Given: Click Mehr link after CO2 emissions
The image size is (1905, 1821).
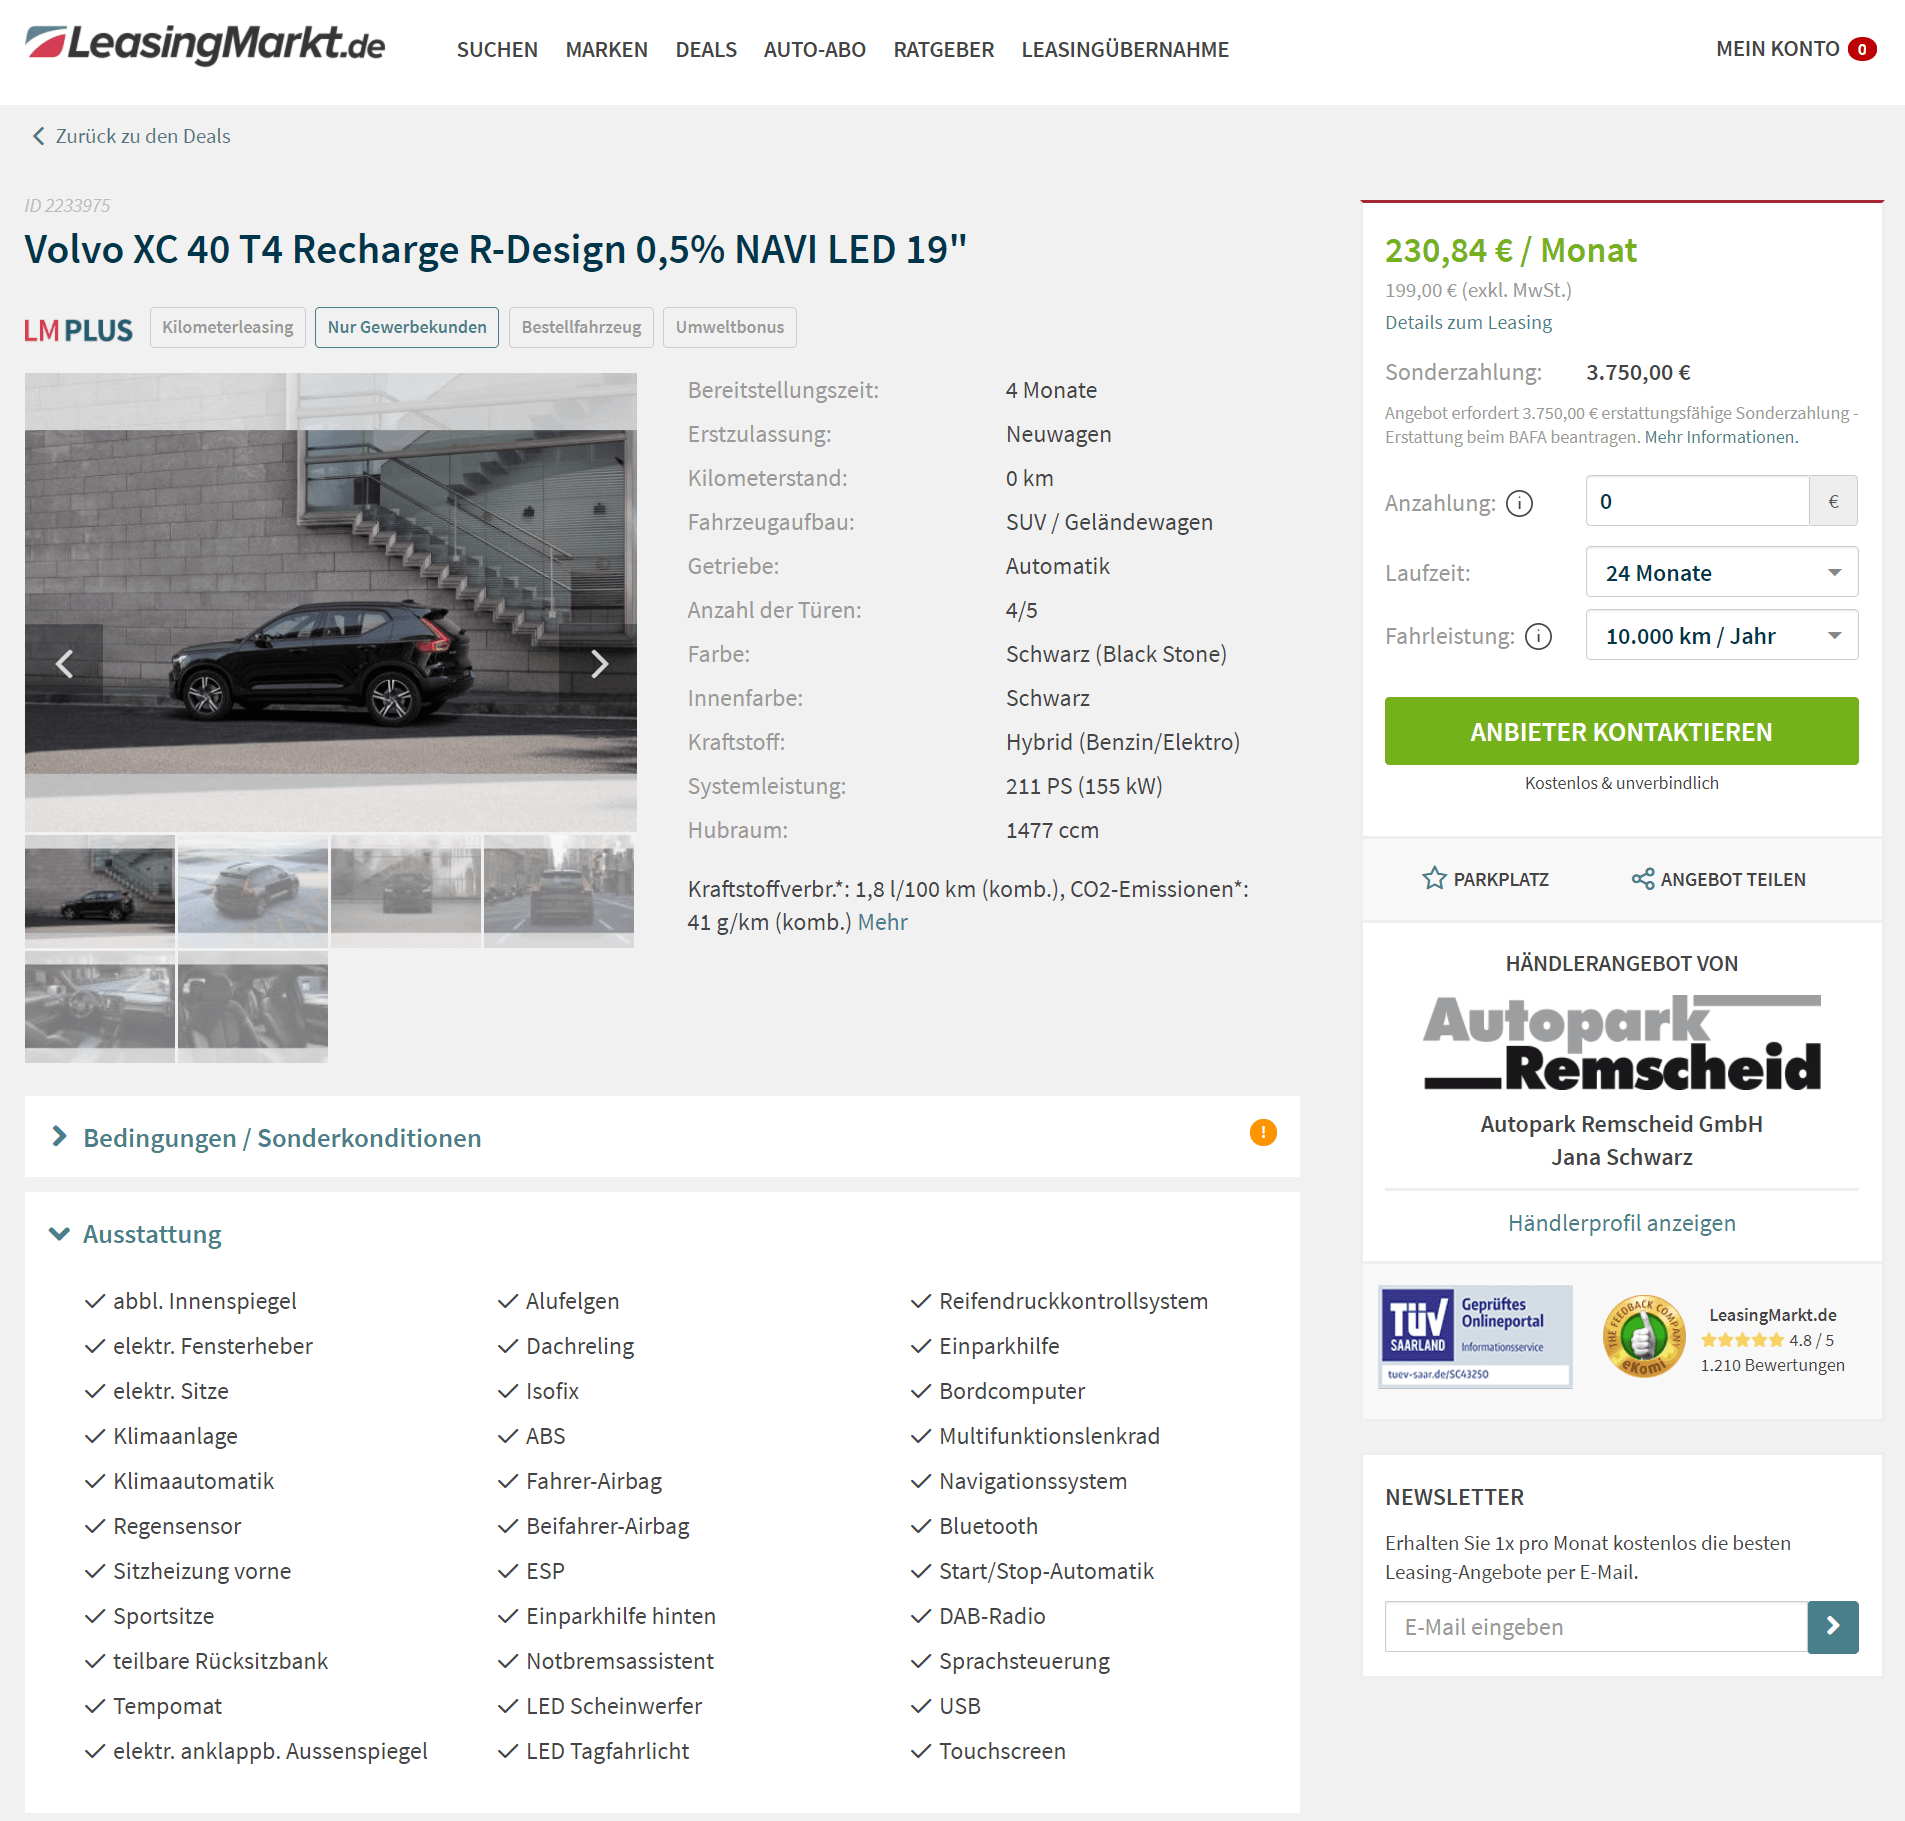Looking at the screenshot, I should coord(883,922).
